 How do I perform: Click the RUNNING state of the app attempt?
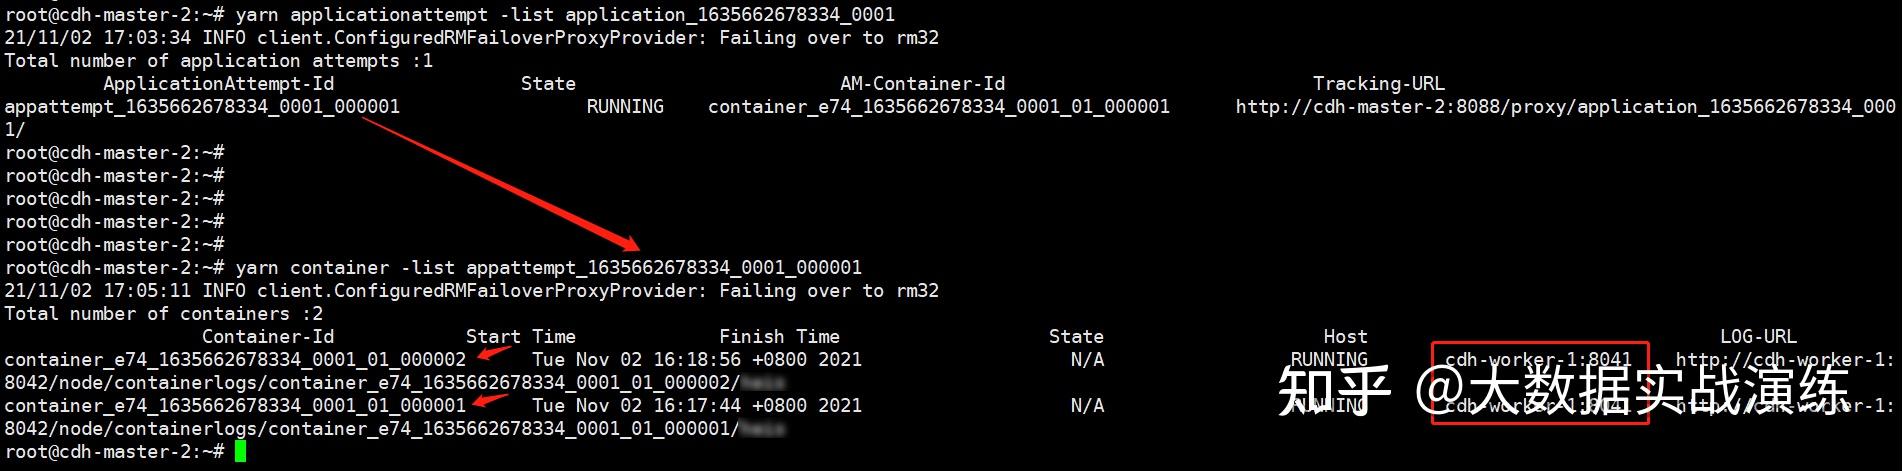[x=625, y=107]
